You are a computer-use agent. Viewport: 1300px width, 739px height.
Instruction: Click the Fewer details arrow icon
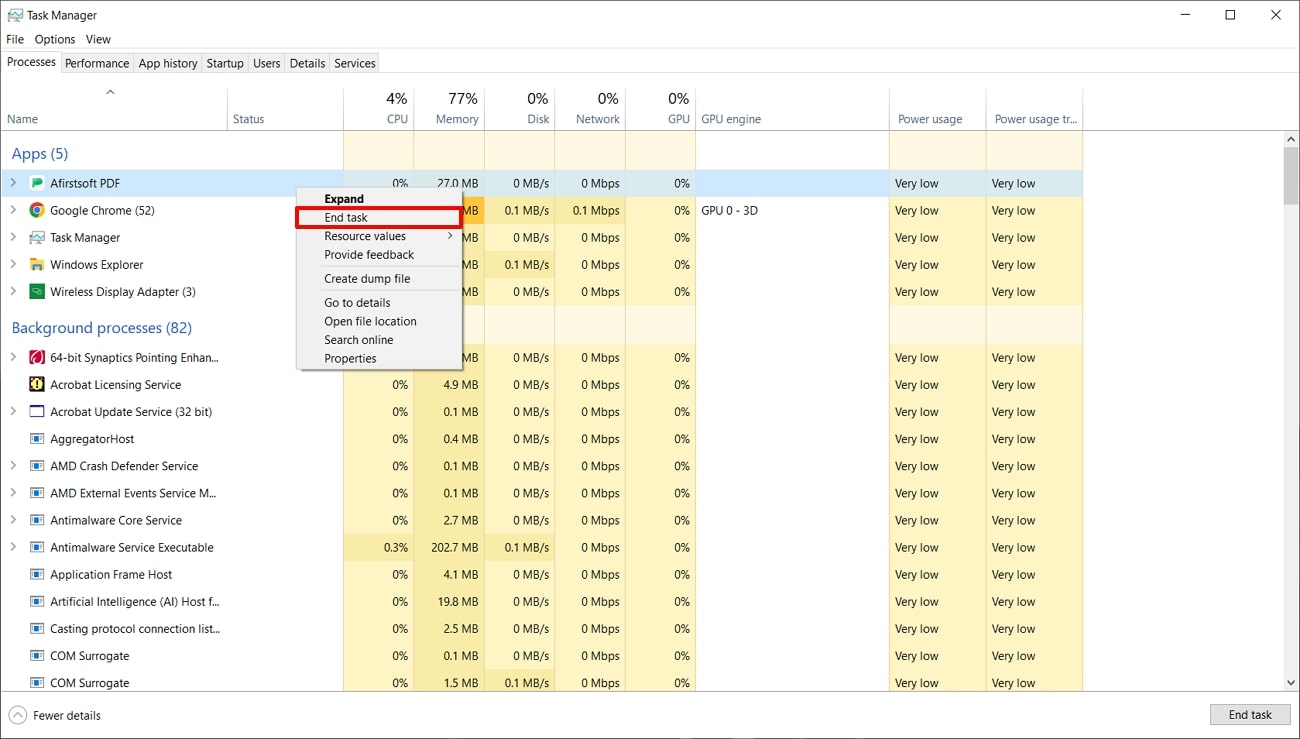coord(17,715)
